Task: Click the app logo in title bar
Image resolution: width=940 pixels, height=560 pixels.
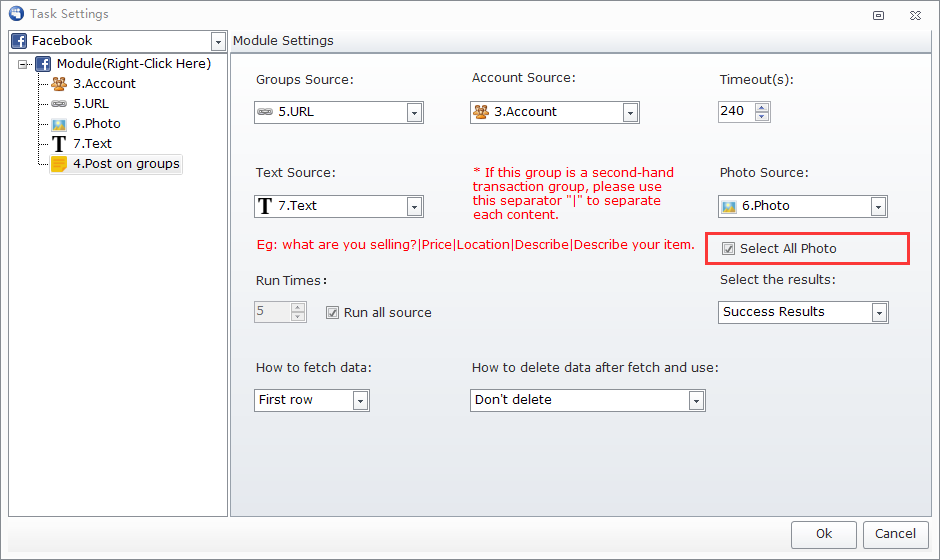Action: click(15, 14)
